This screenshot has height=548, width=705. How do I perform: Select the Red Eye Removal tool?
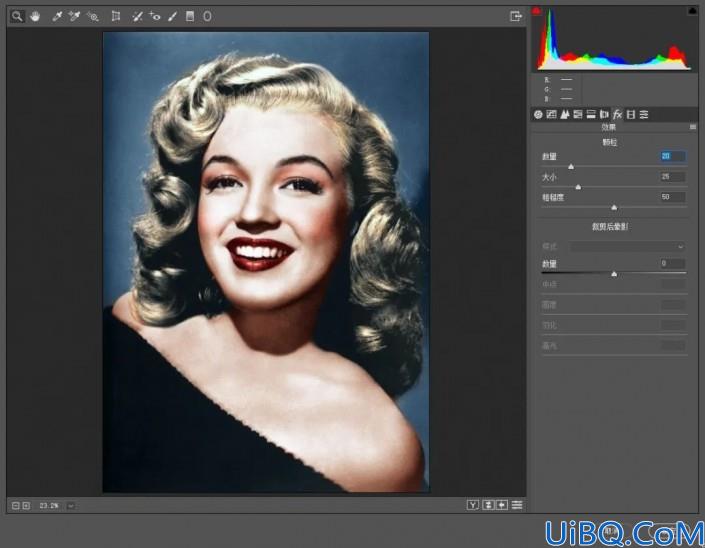pyautogui.click(x=155, y=17)
